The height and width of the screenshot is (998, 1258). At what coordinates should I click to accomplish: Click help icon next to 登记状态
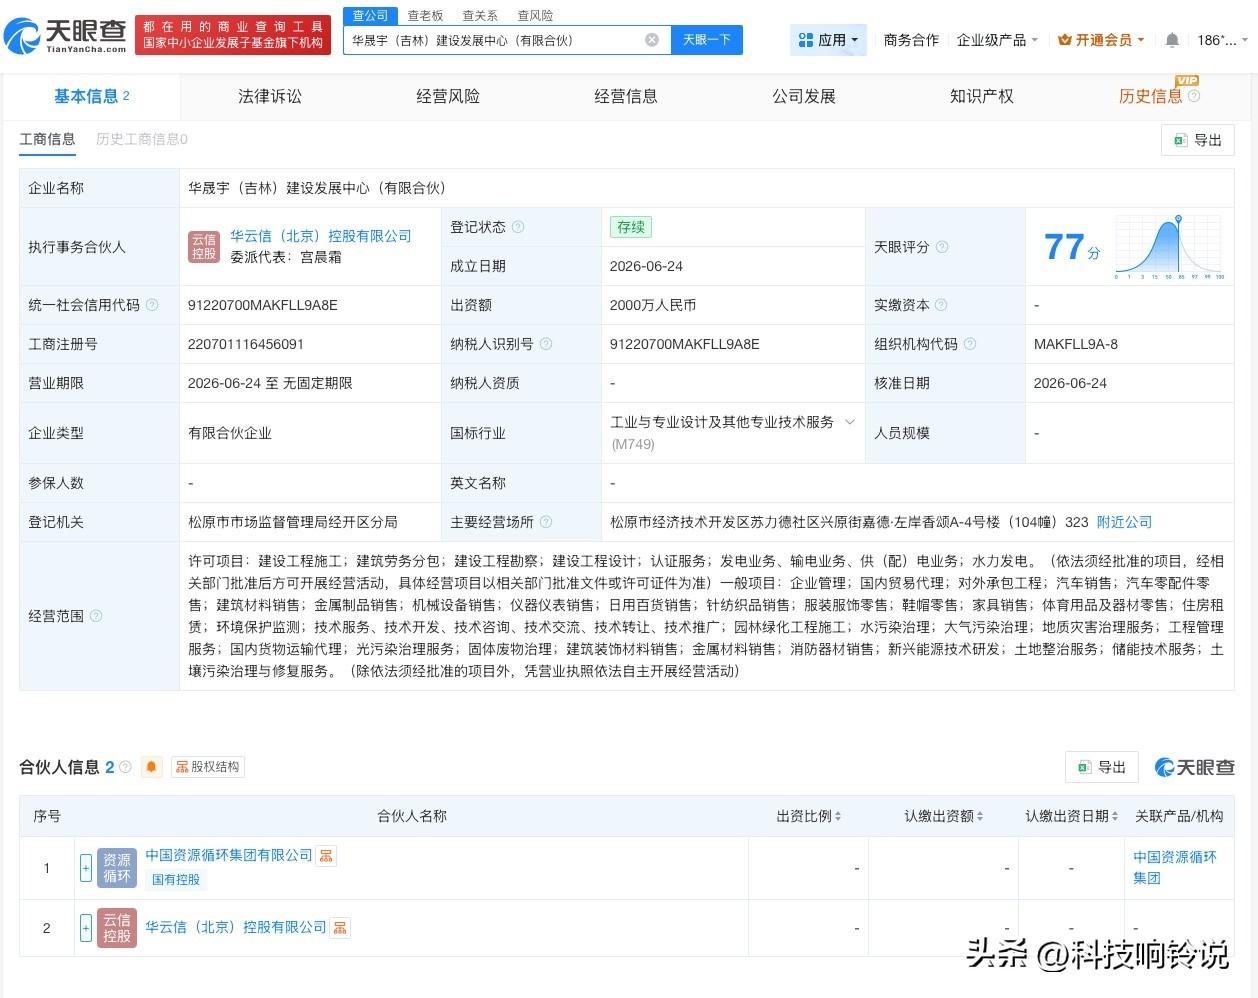518,227
